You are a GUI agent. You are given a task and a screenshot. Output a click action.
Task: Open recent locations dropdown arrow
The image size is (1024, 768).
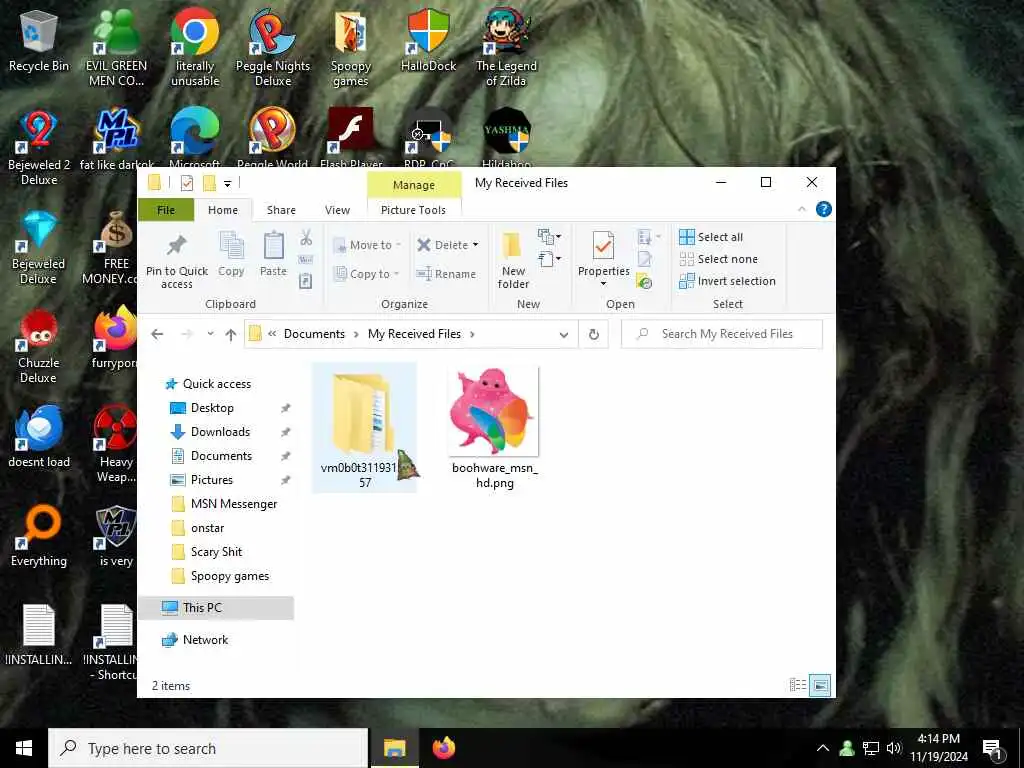coord(210,334)
